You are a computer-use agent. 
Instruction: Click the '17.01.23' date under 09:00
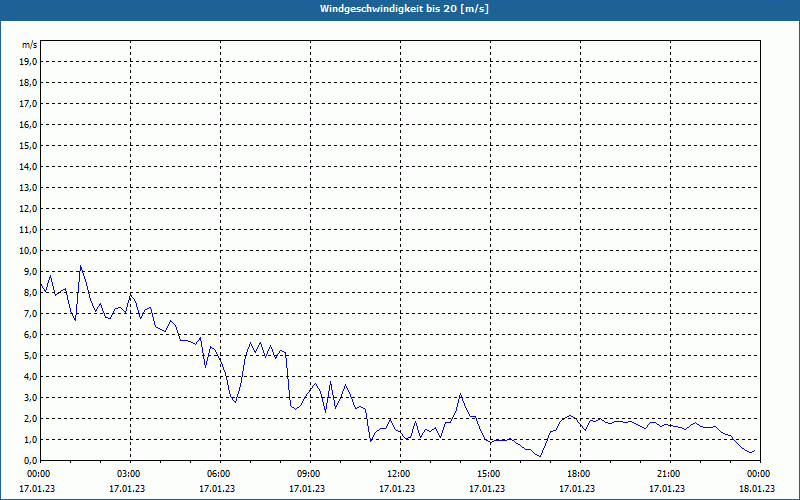coord(307,488)
